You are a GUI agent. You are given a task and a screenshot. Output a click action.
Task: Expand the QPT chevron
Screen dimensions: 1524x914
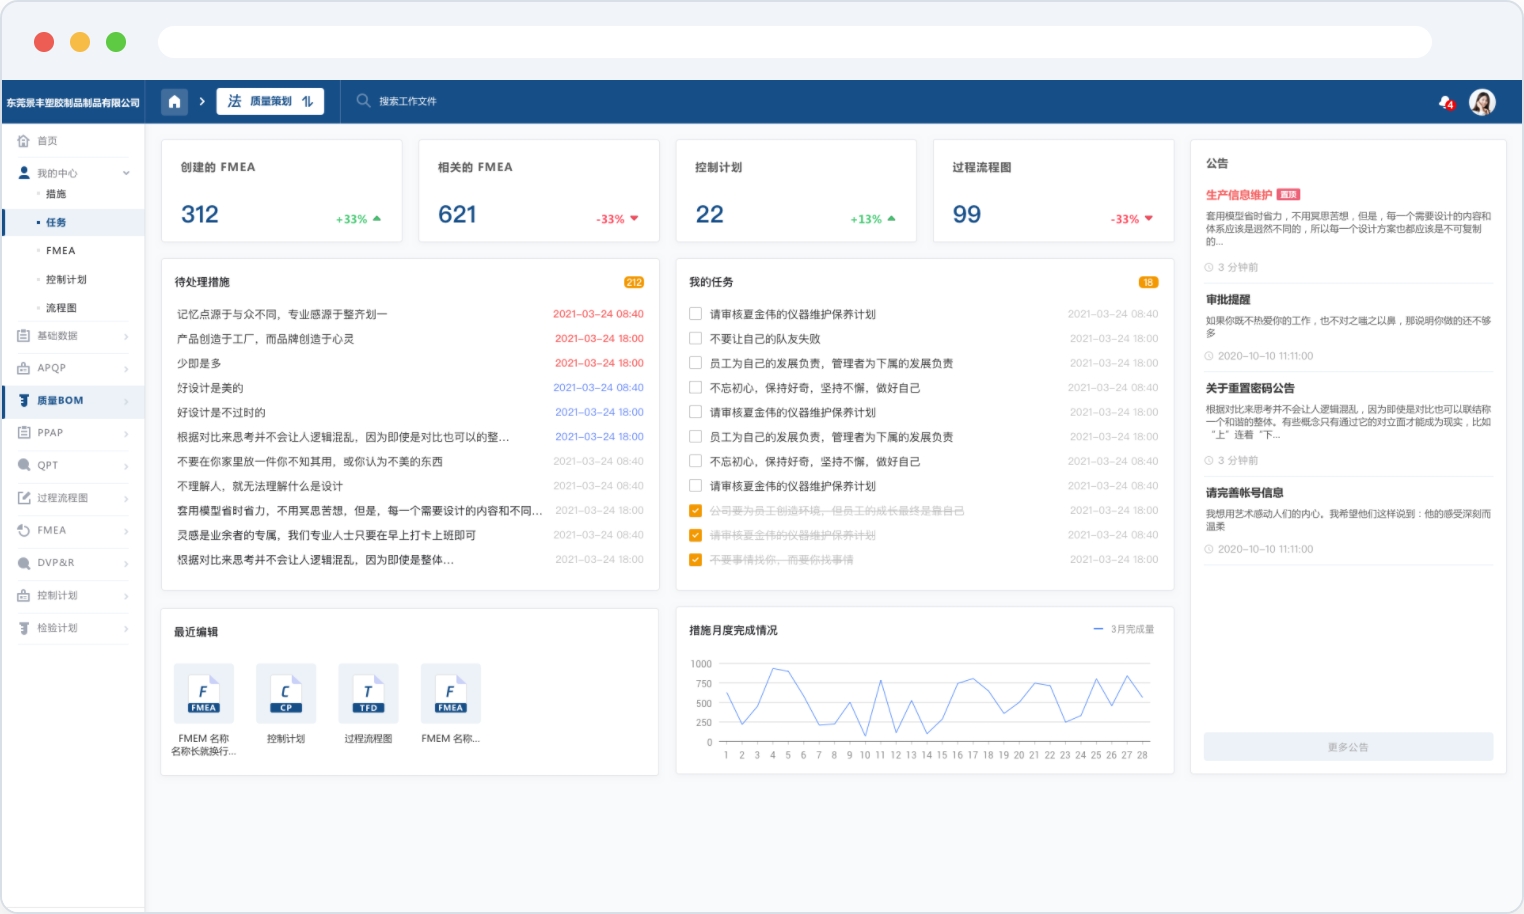tap(126, 466)
